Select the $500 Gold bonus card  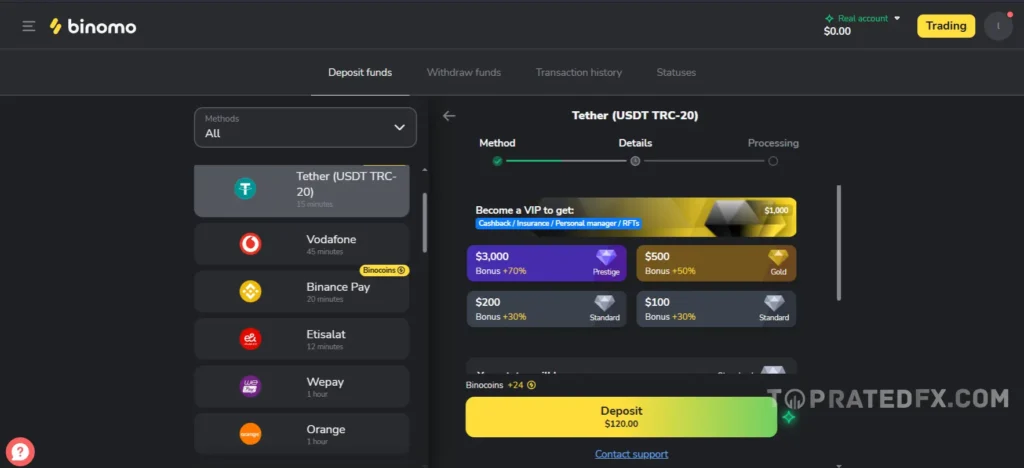[716, 263]
